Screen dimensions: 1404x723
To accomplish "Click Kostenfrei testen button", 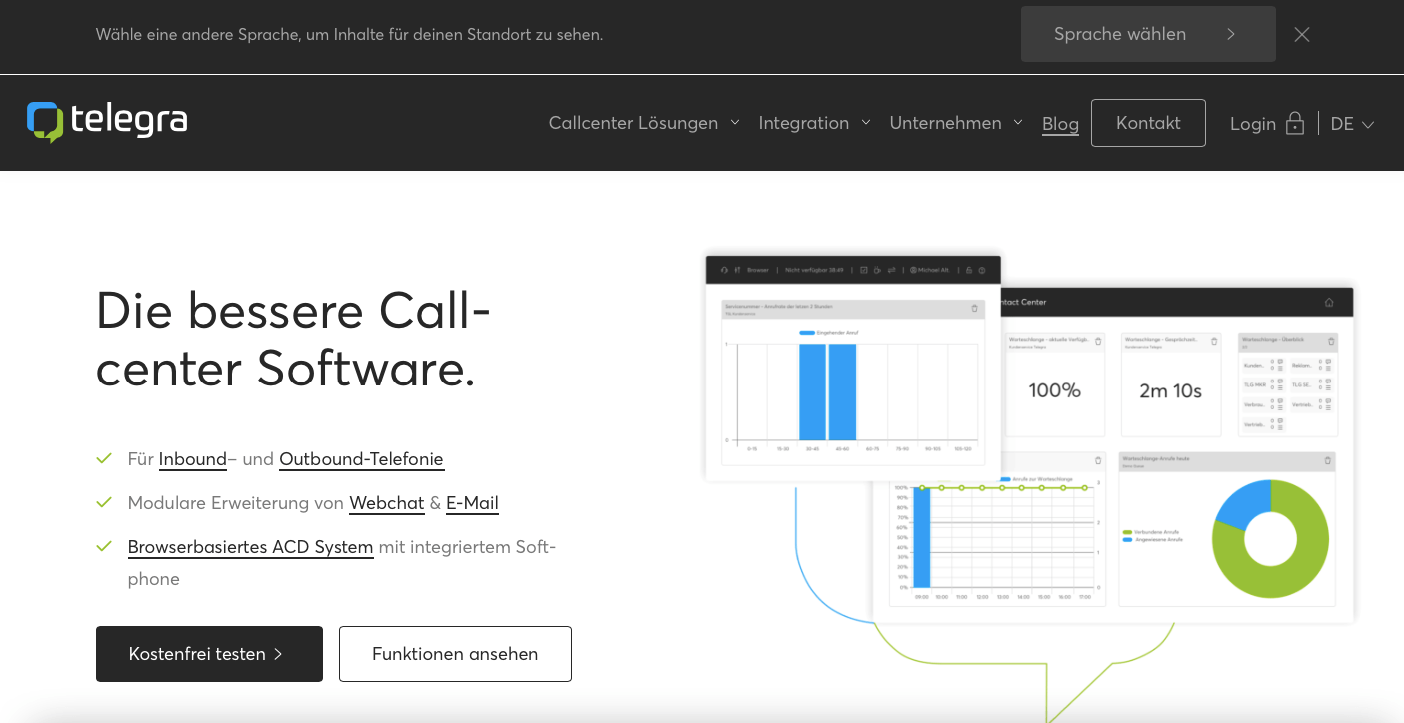I will coord(209,654).
